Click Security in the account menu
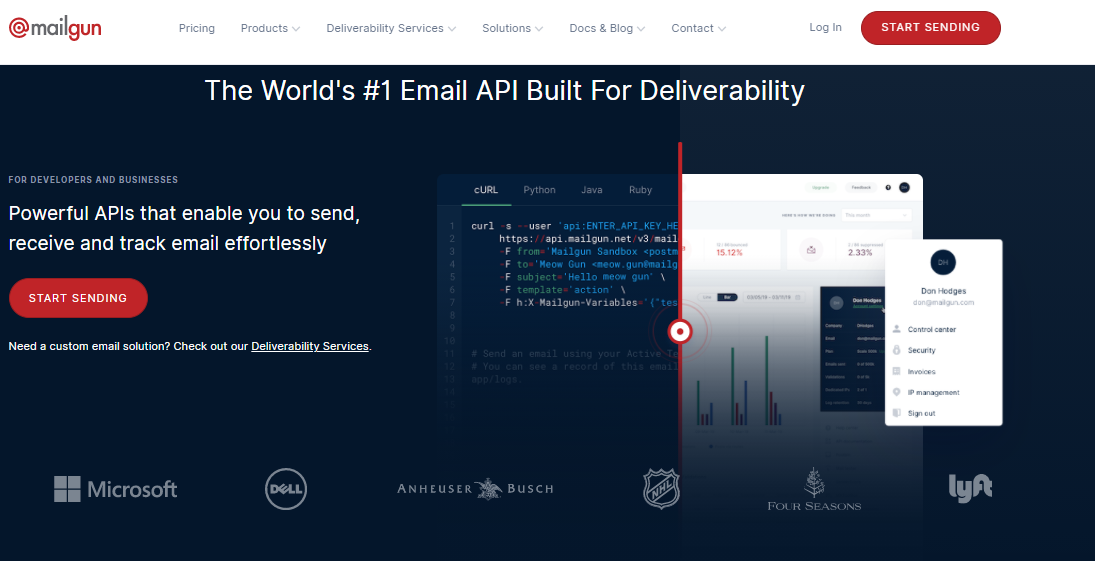Screen dimensions: 1095x561 [921, 350]
